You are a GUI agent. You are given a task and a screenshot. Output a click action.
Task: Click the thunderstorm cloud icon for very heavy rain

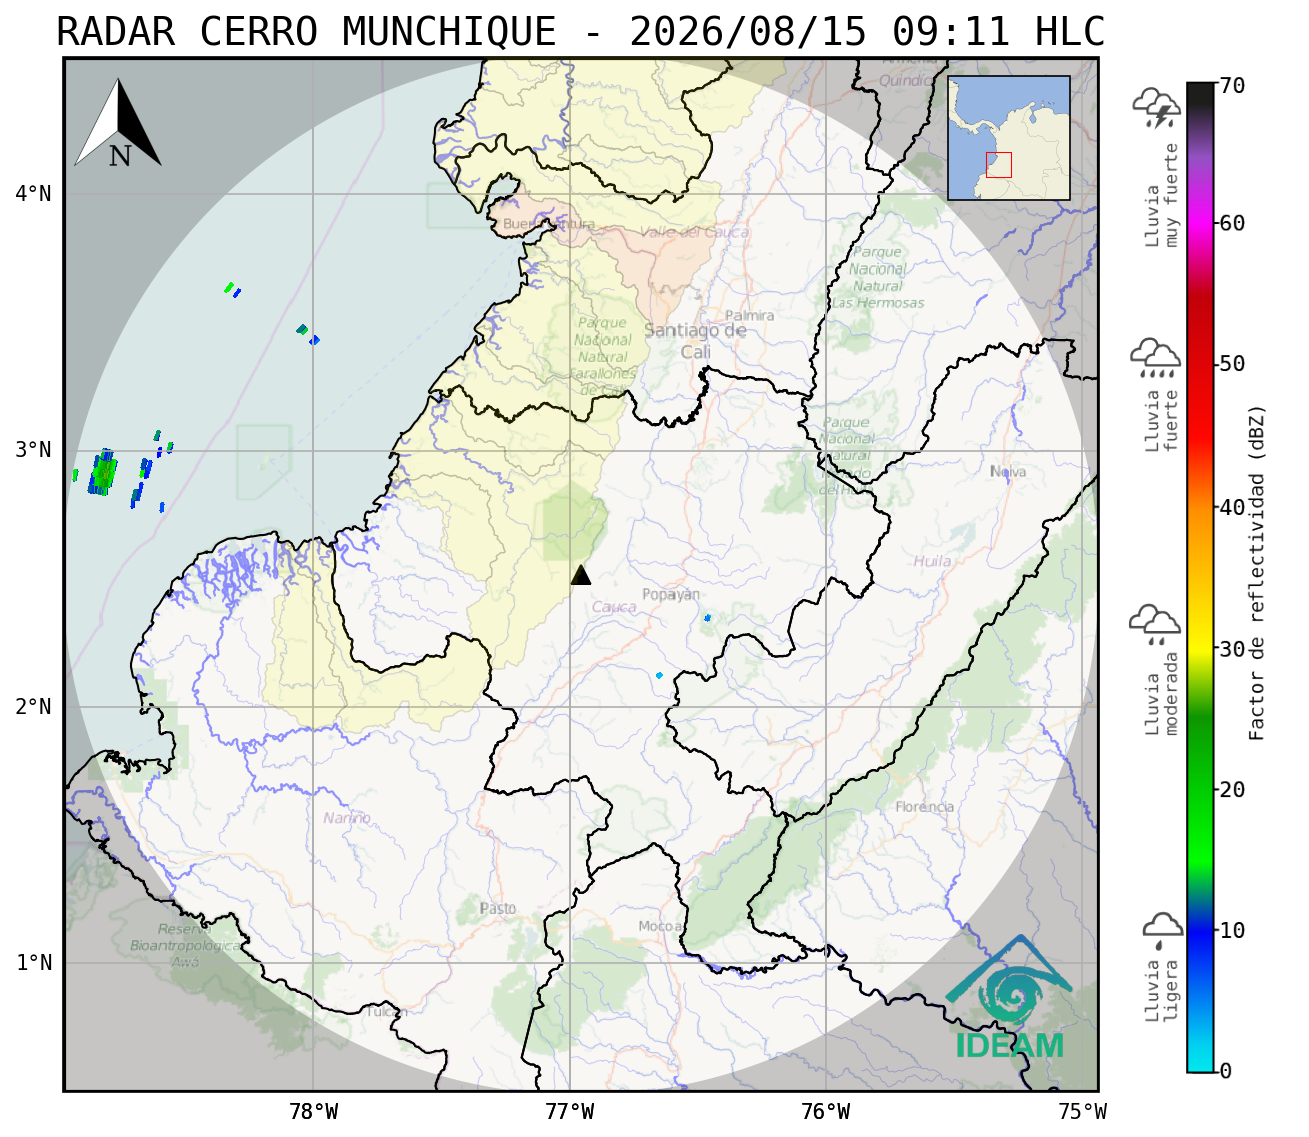1157,108
